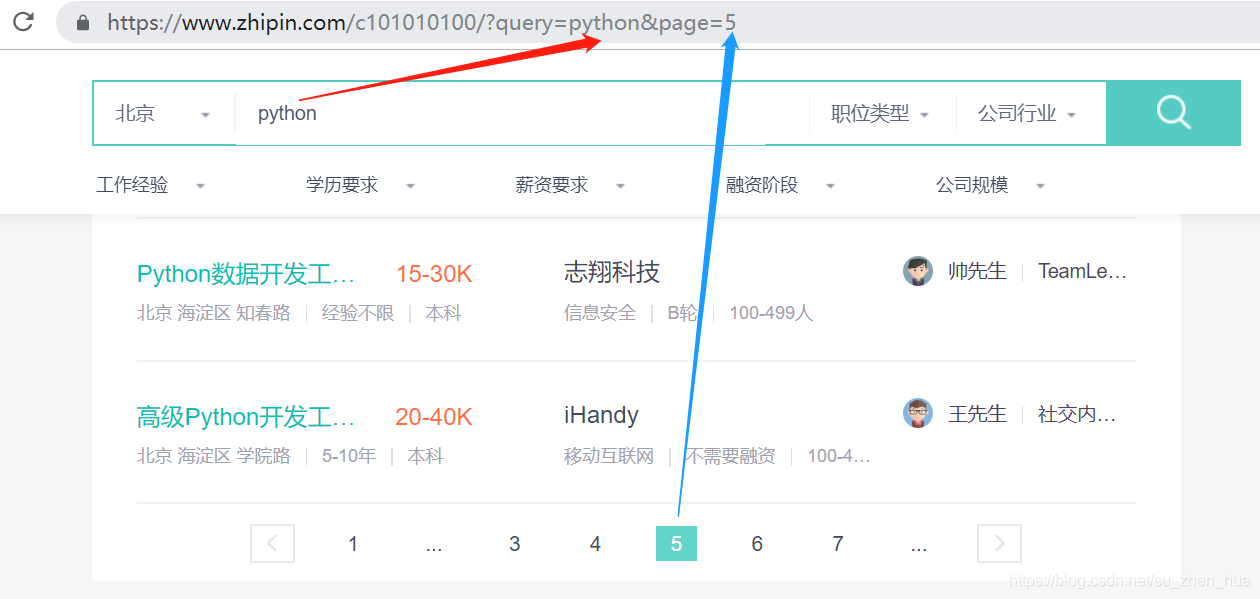
Task: Reload the page with the browser refresh icon
Action: coord(23,21)
